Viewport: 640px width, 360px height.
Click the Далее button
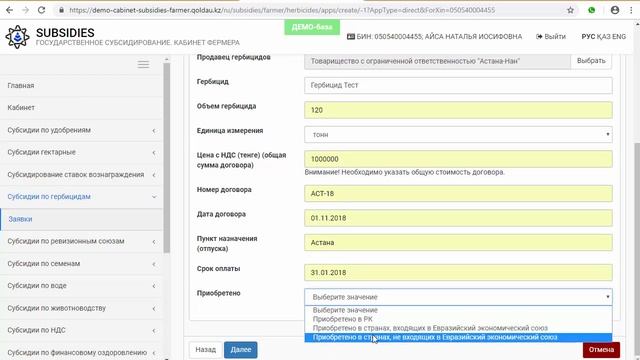point(241,350)
